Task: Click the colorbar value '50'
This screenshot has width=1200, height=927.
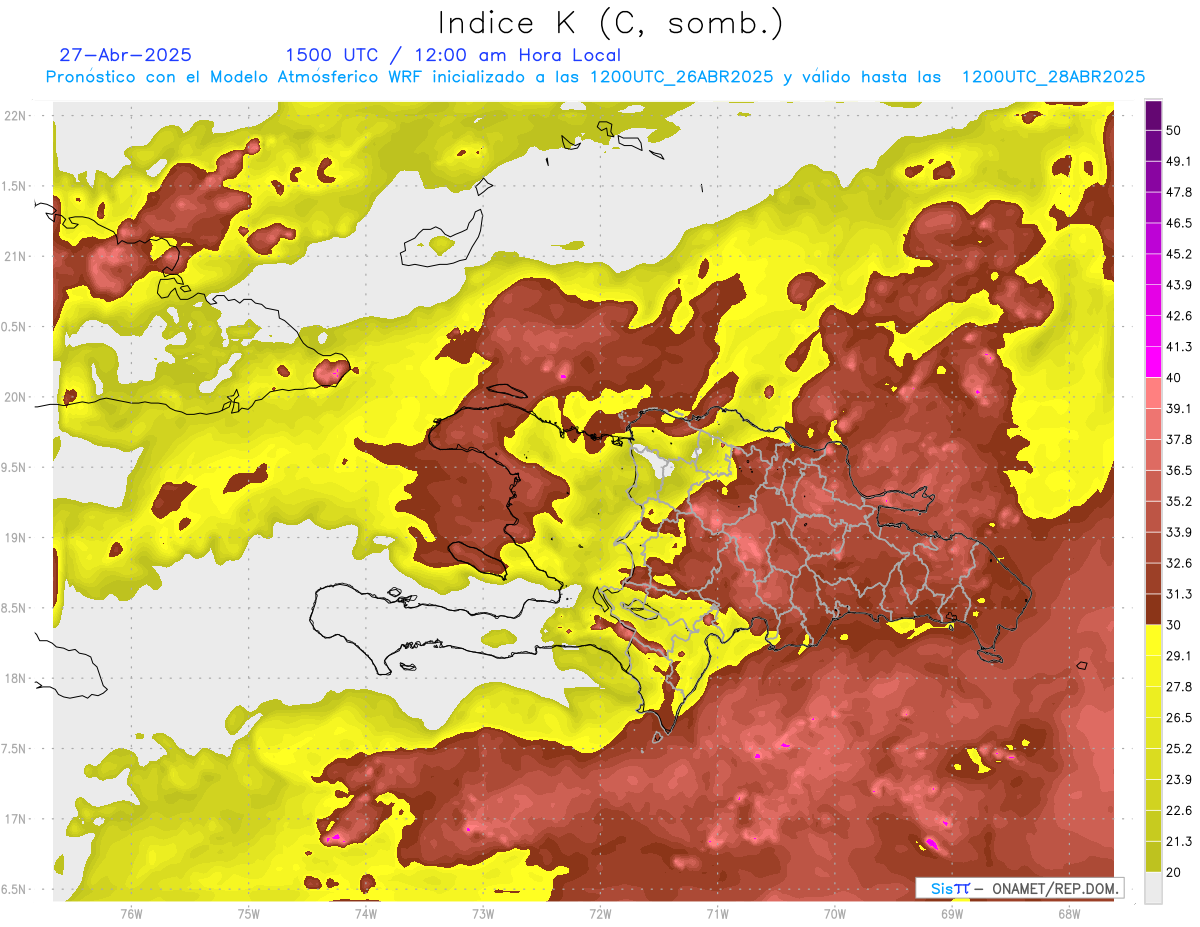Action: click(1175, 130)
